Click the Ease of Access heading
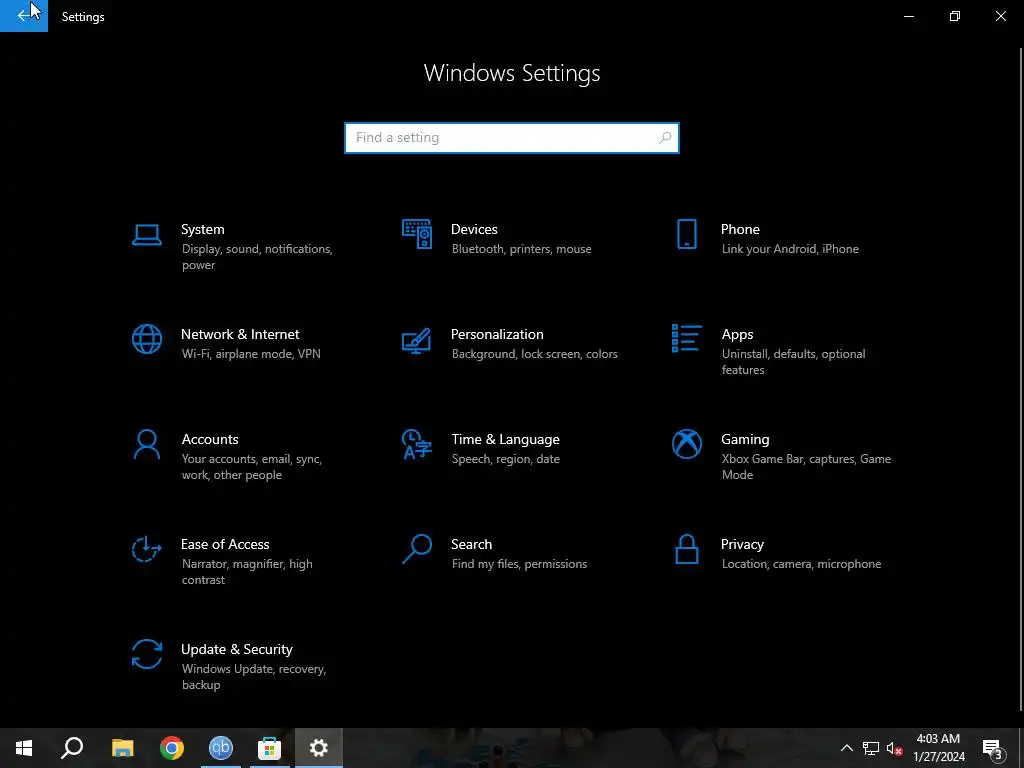Image resolution: width=1024 pixels, height=768 pixels. (x=225, y=545)
